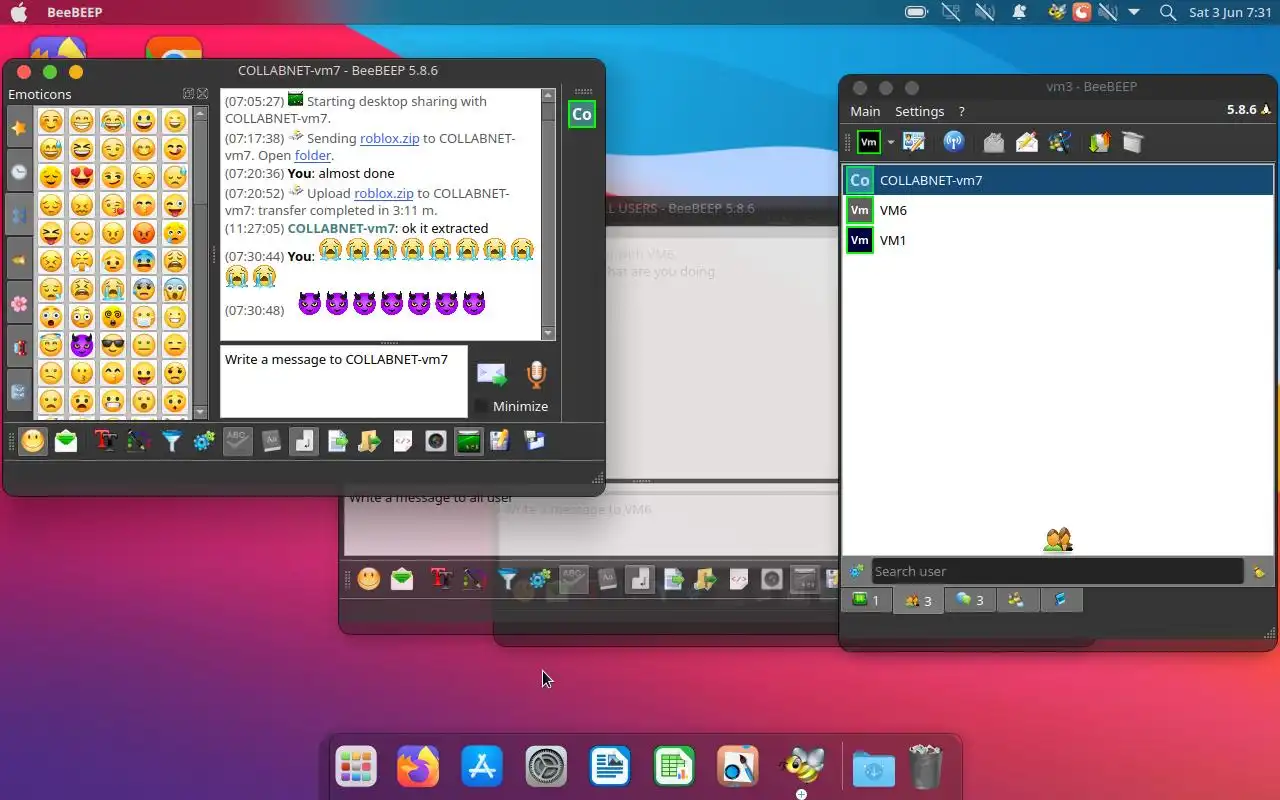Click the notepad with pencil icon in chat toolbar
The image size is (1280, 800).
pos(500,441)
